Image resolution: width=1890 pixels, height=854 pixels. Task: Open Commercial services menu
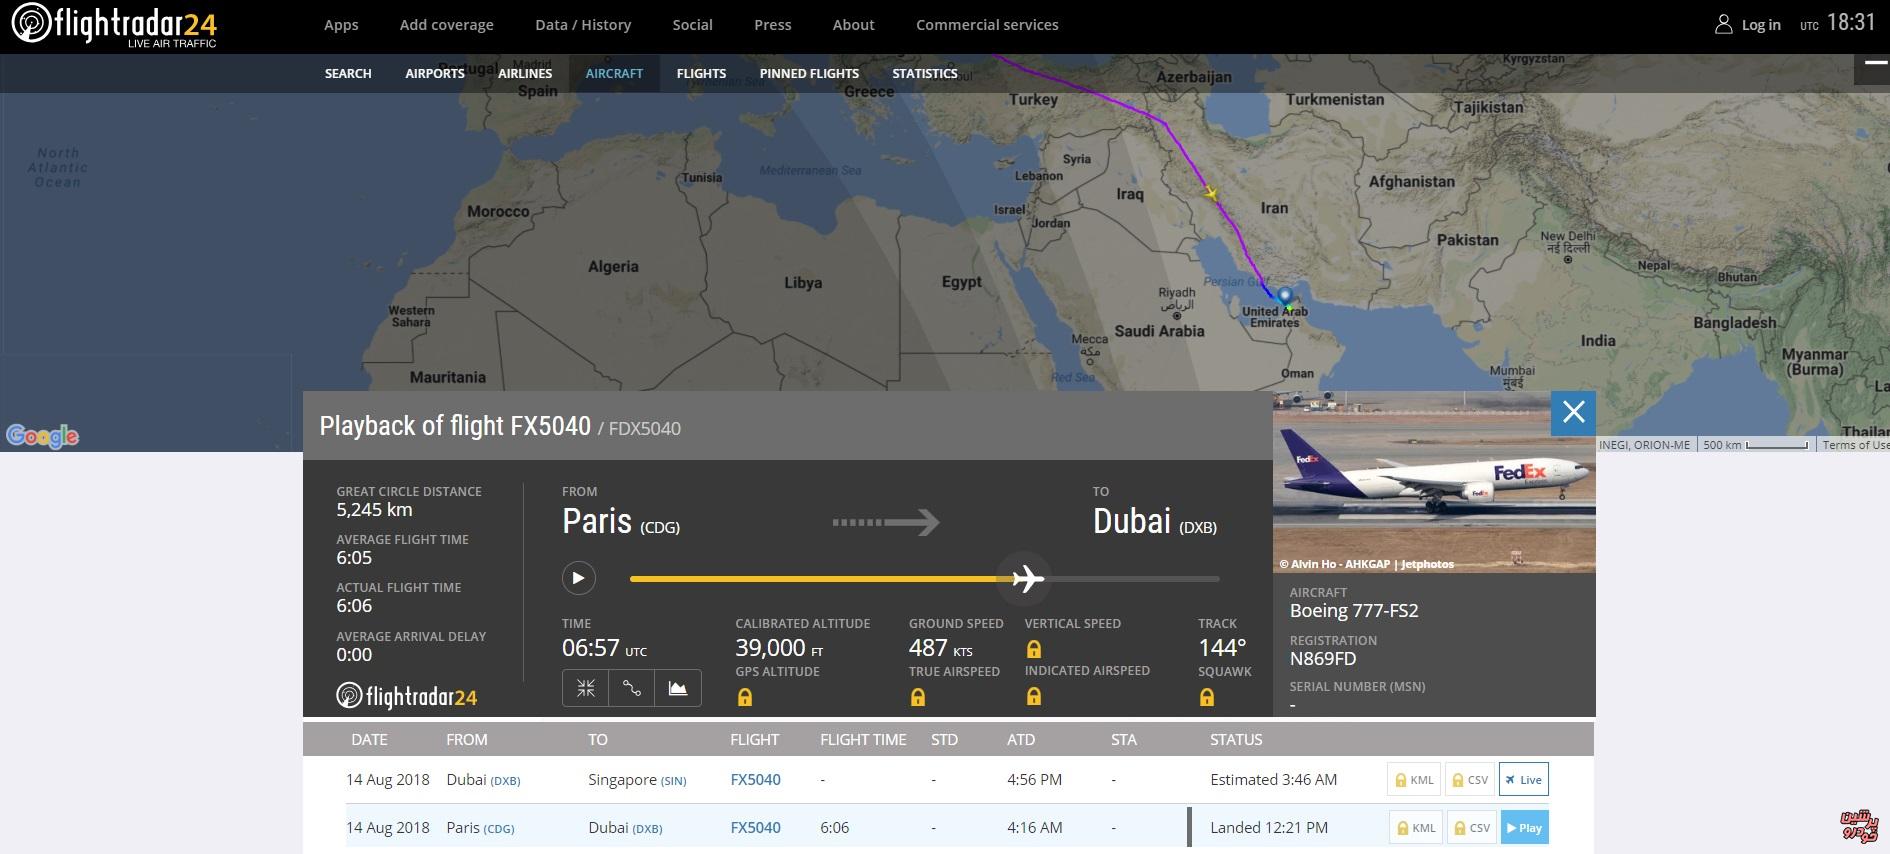point(987,25)
